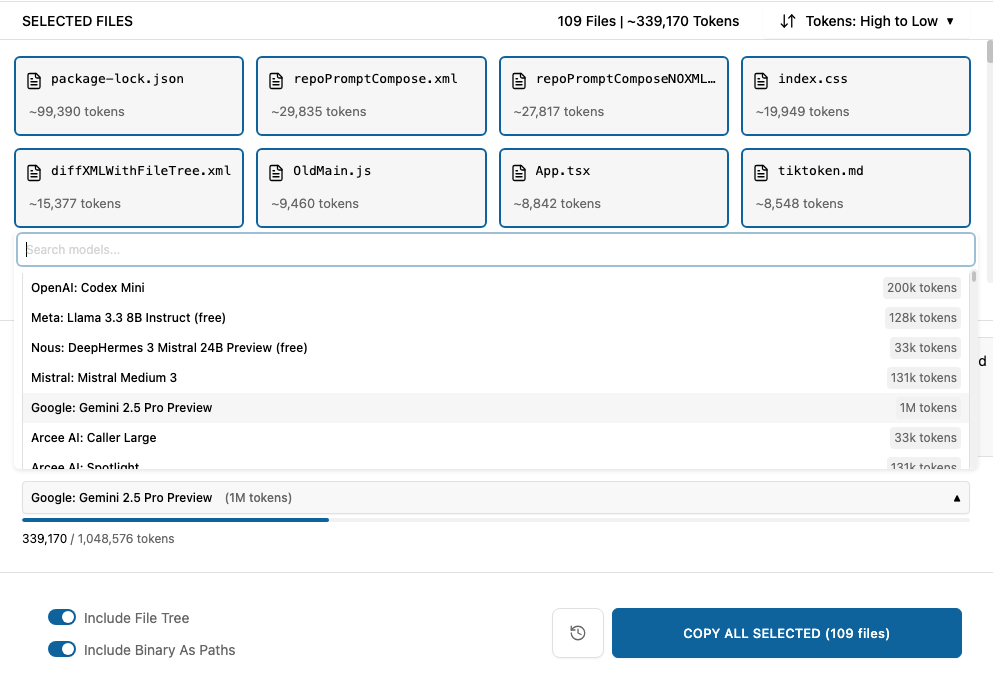The height and width of the screenshot is (689, 993).
Task: Click the file icon beside repoPromptCompose.xml
Action: [x=277, y=80]
